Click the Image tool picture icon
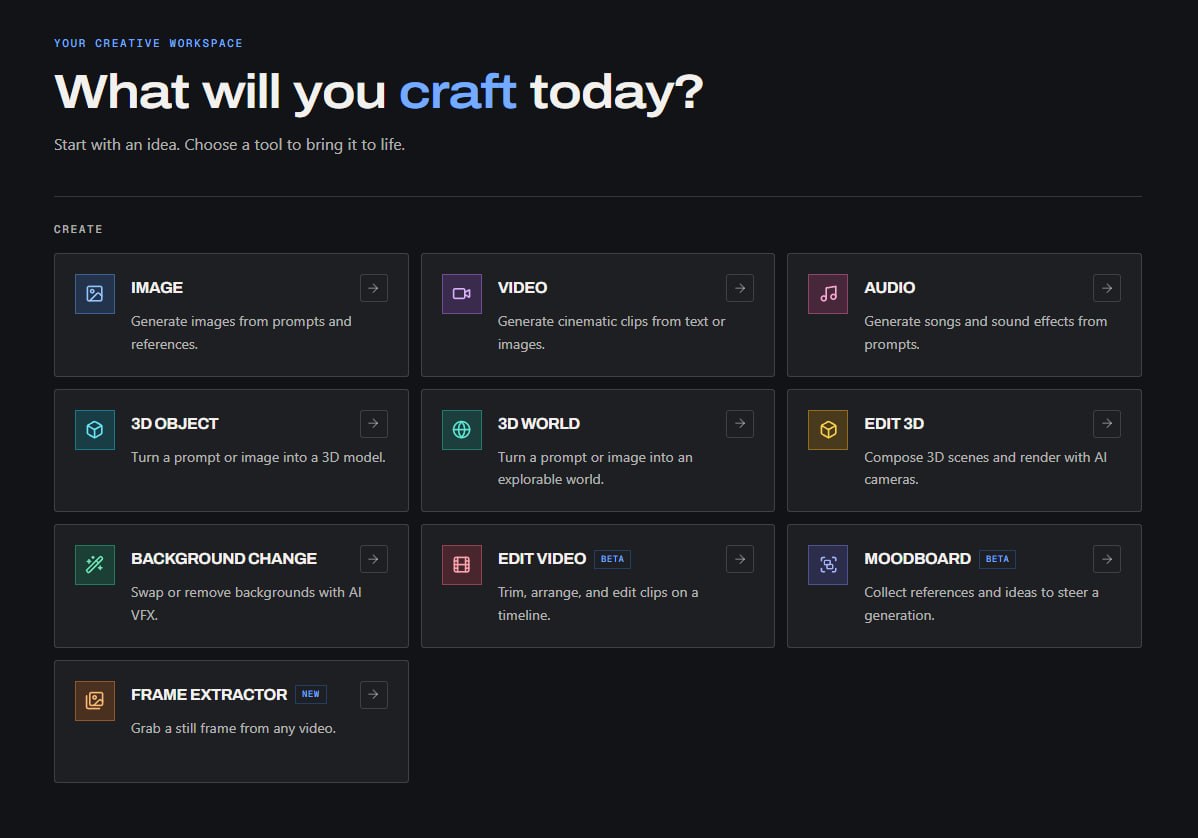Image resolution: width=1198 pixels, height=838 pixels. click(95, 294)
